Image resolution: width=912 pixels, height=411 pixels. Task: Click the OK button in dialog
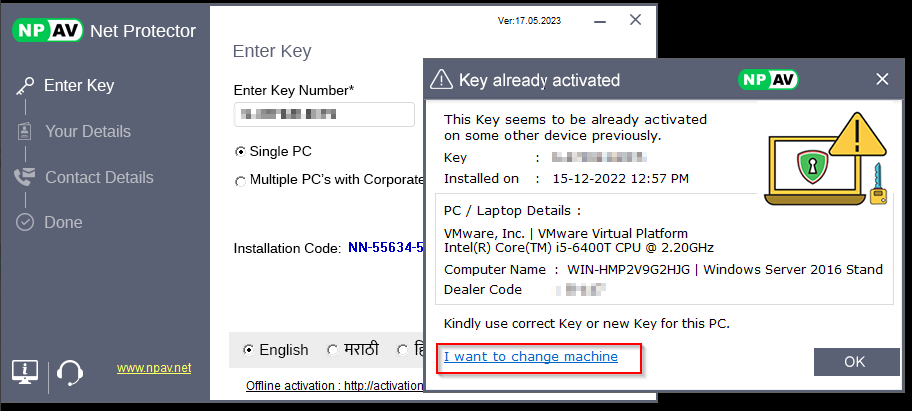856,361
